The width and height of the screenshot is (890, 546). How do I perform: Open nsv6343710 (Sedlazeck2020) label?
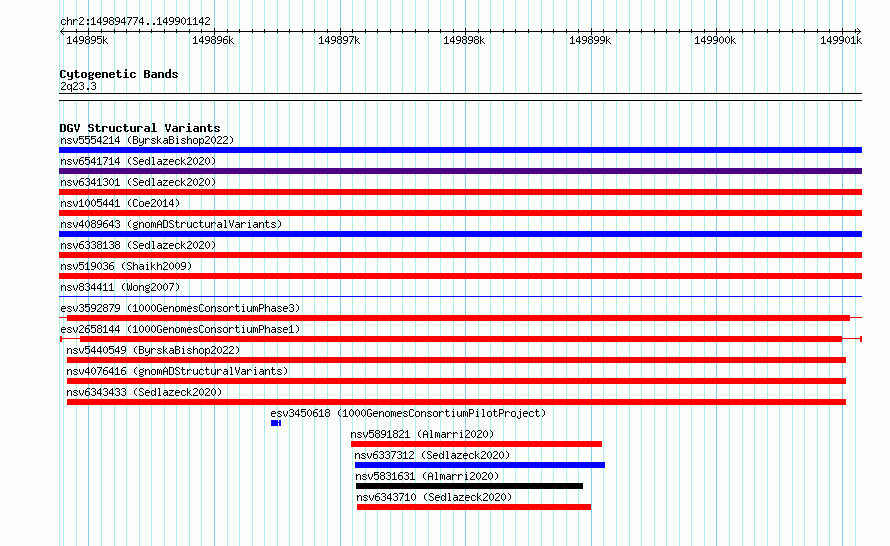point(434,497)
